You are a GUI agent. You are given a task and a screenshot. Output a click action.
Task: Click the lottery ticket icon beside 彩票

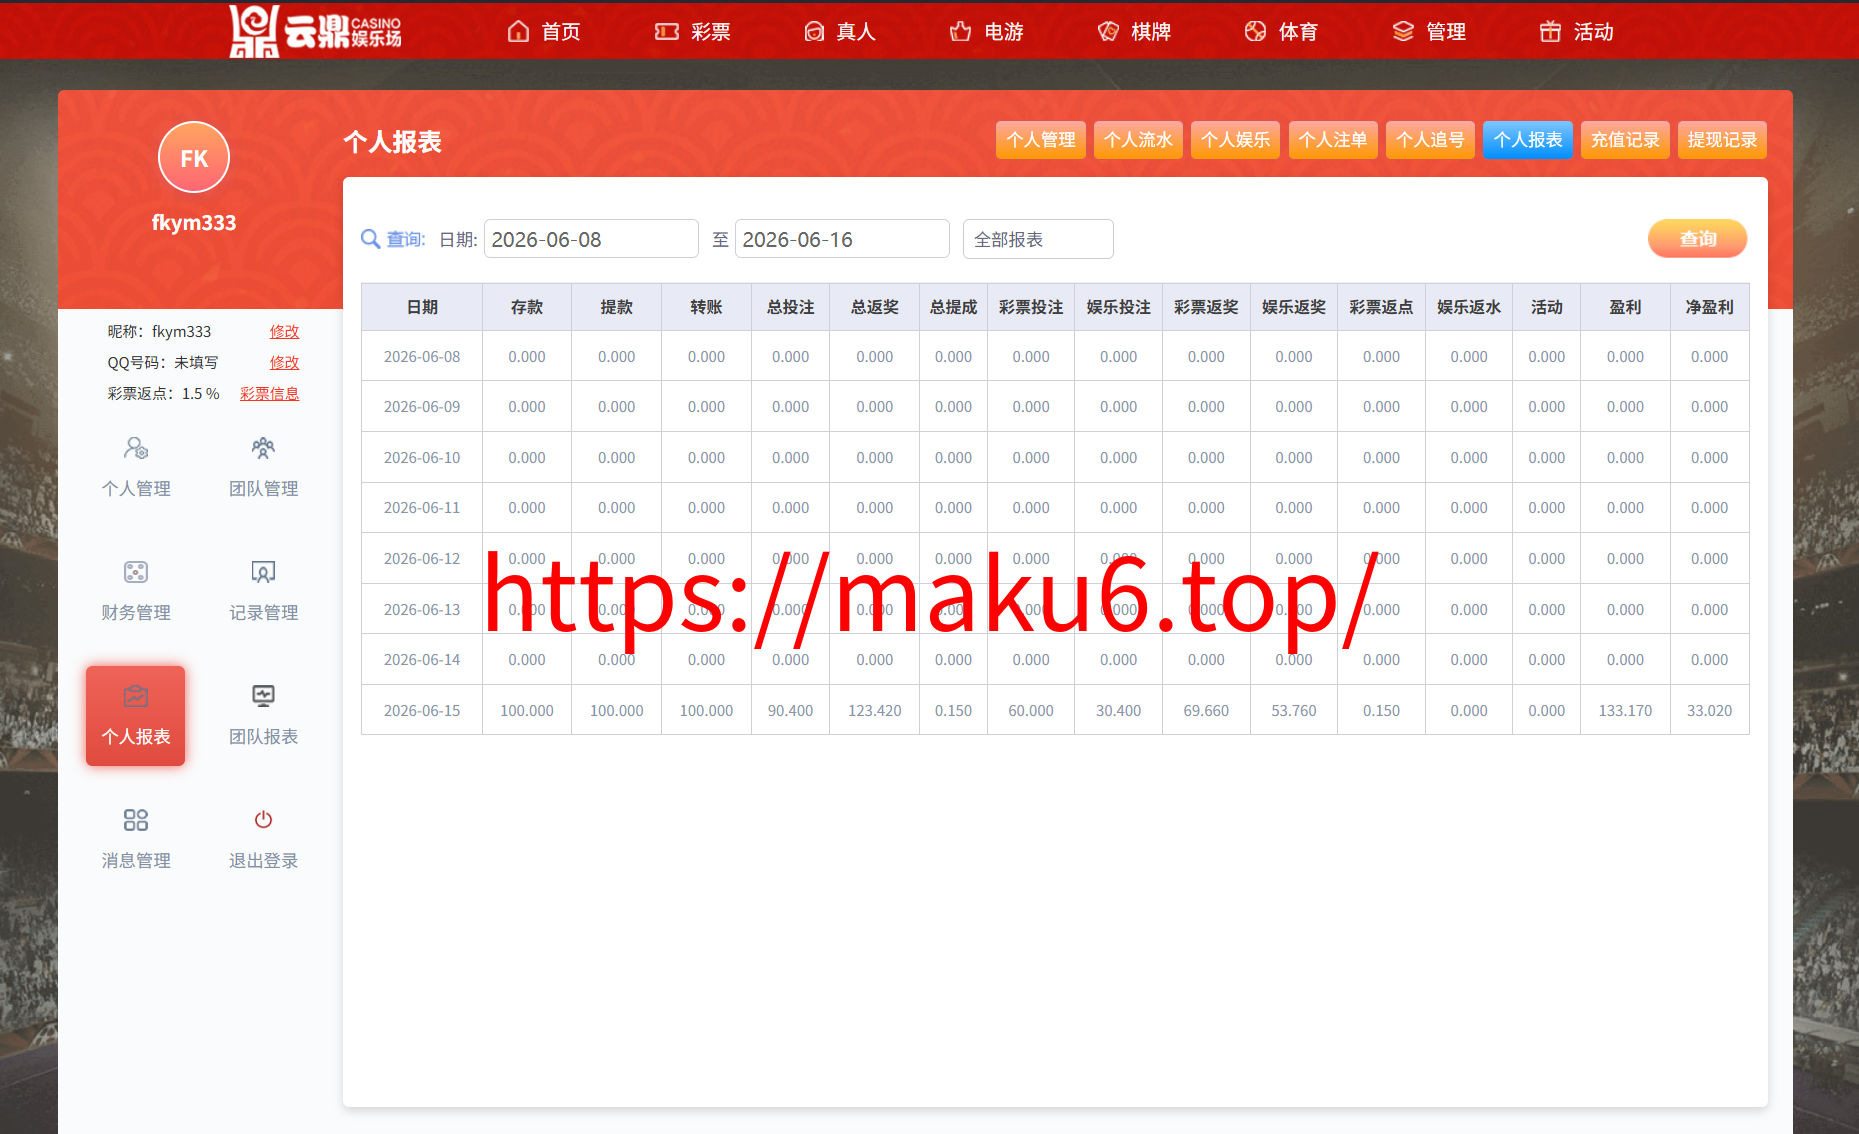pyautogui.click(x=666, y=31)
